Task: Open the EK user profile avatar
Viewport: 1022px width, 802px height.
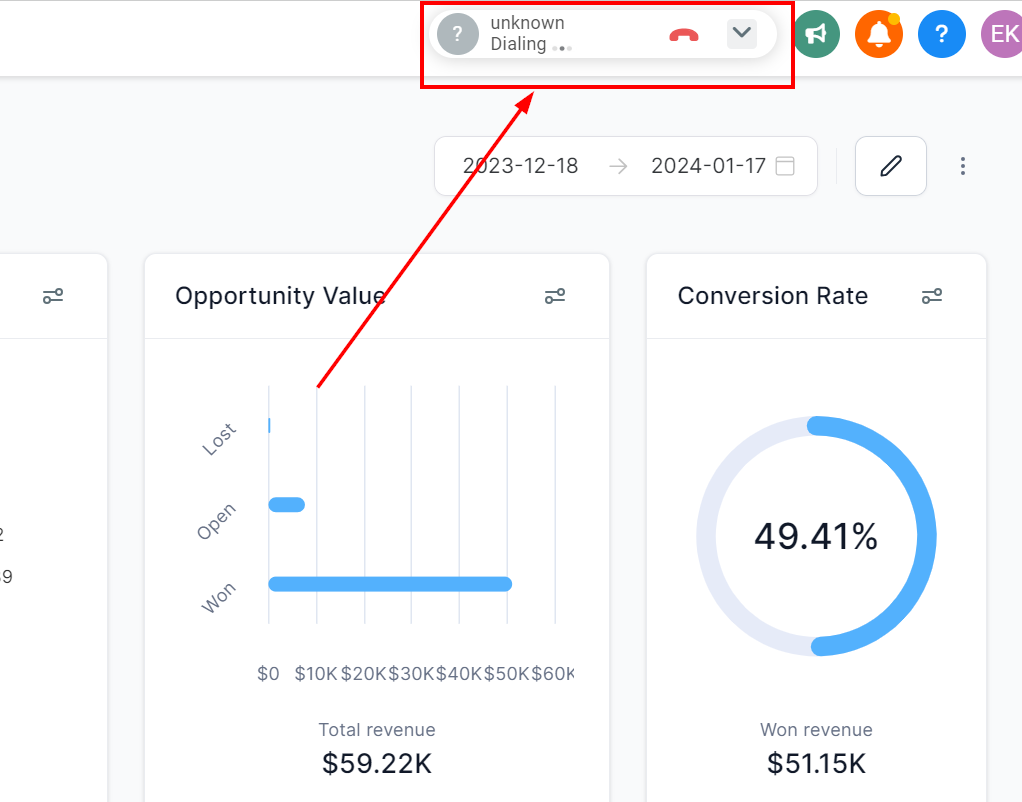Action: pos(1002,34)
